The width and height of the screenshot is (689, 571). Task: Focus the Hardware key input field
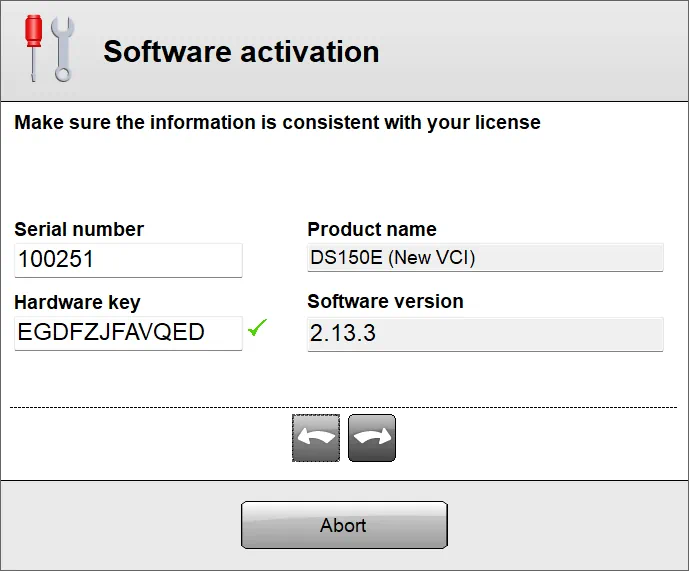point(128,333)
